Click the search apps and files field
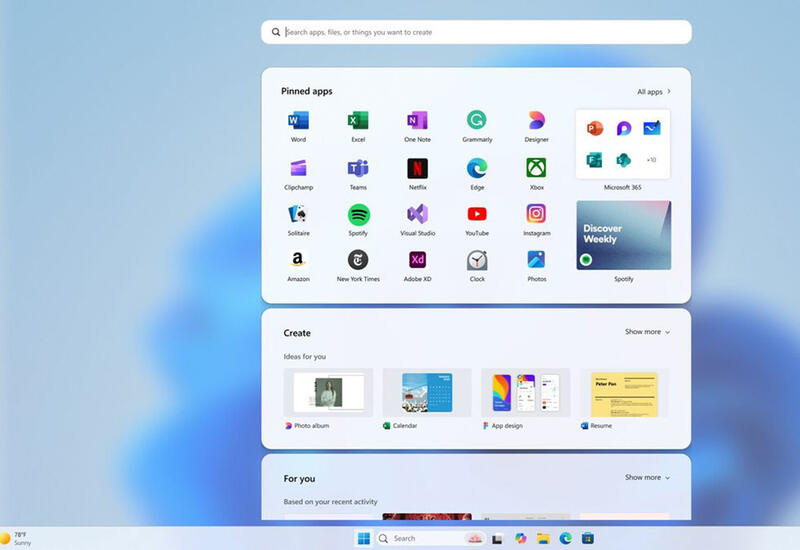Viewport: 800px width, 550px height. pos(477,32)
